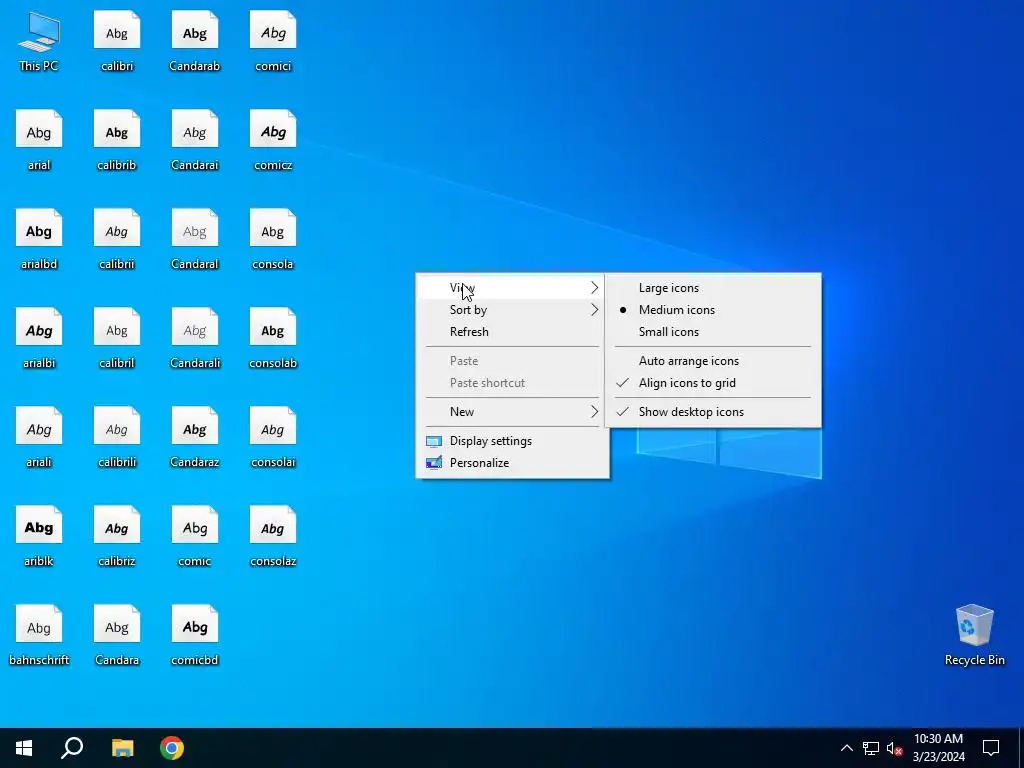Choose Large icons view option

pos(713,288)
